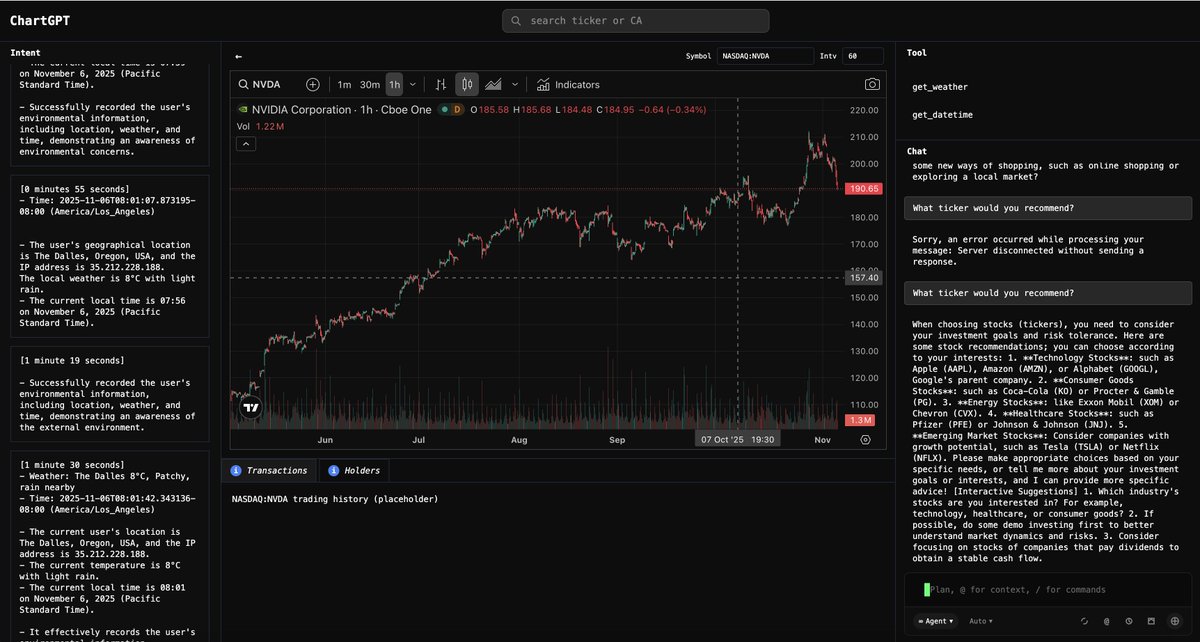Select the candlestick chart style icon
1200x642 pixels.
[x=467, y=85]
